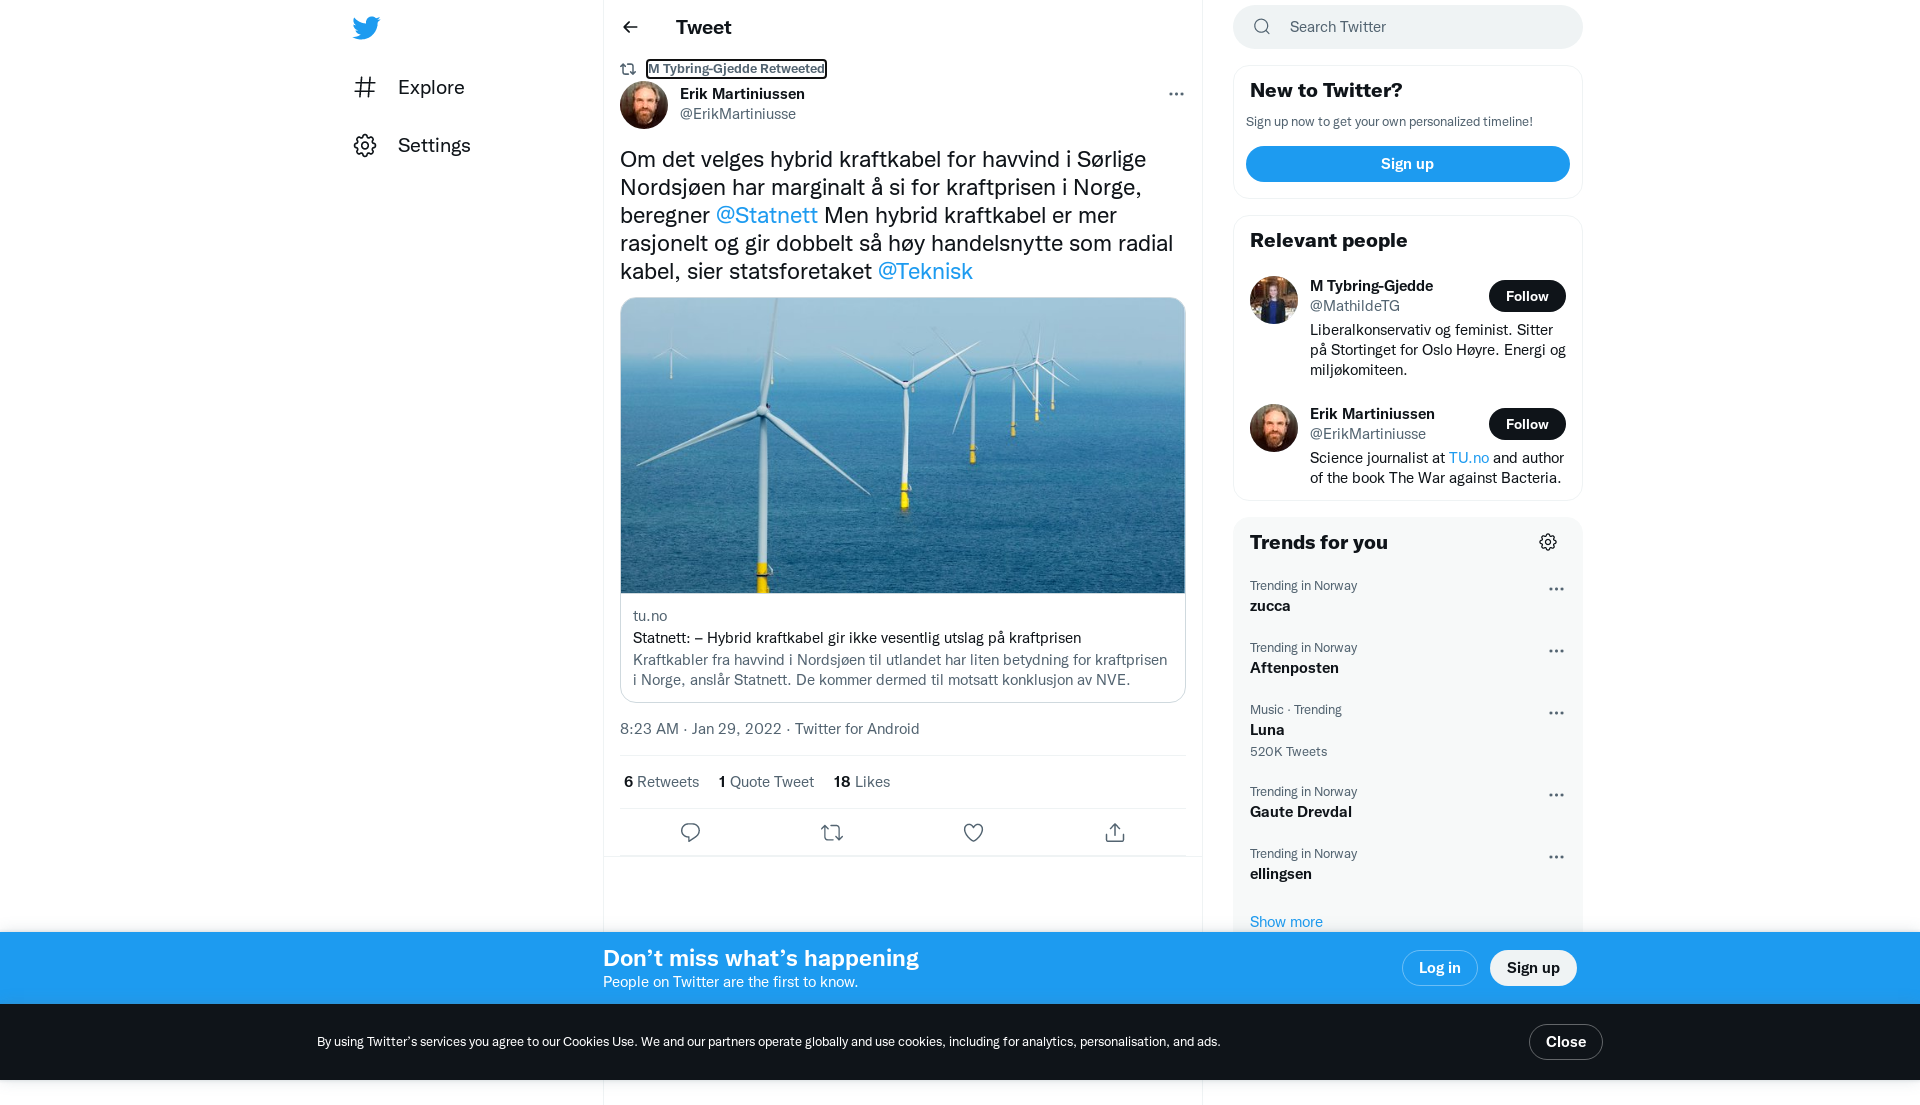Image resolution: width=1920 pixels, height=1105 pixels.
Task: Open Erik Martiniussen avatar in Relevant people
Action: (1274, 428)
